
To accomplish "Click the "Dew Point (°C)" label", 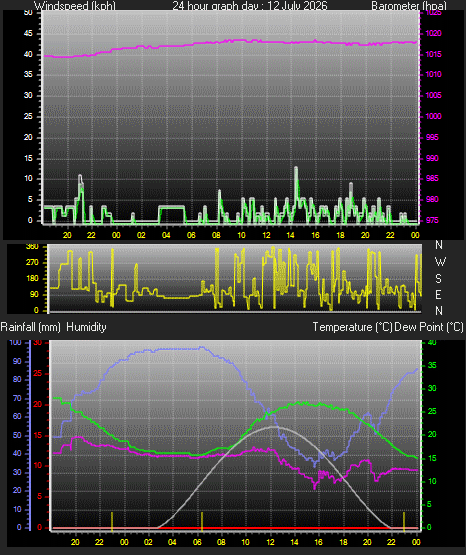I will (x=429, y=327).
